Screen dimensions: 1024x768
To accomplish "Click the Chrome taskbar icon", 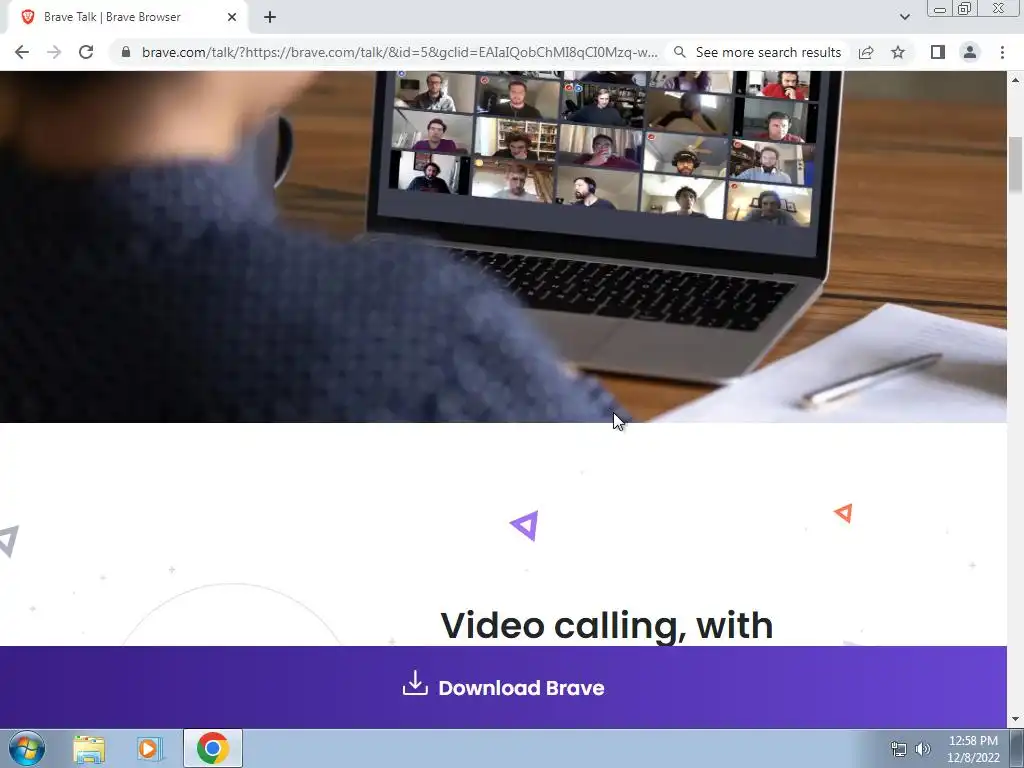I will 212,748.
